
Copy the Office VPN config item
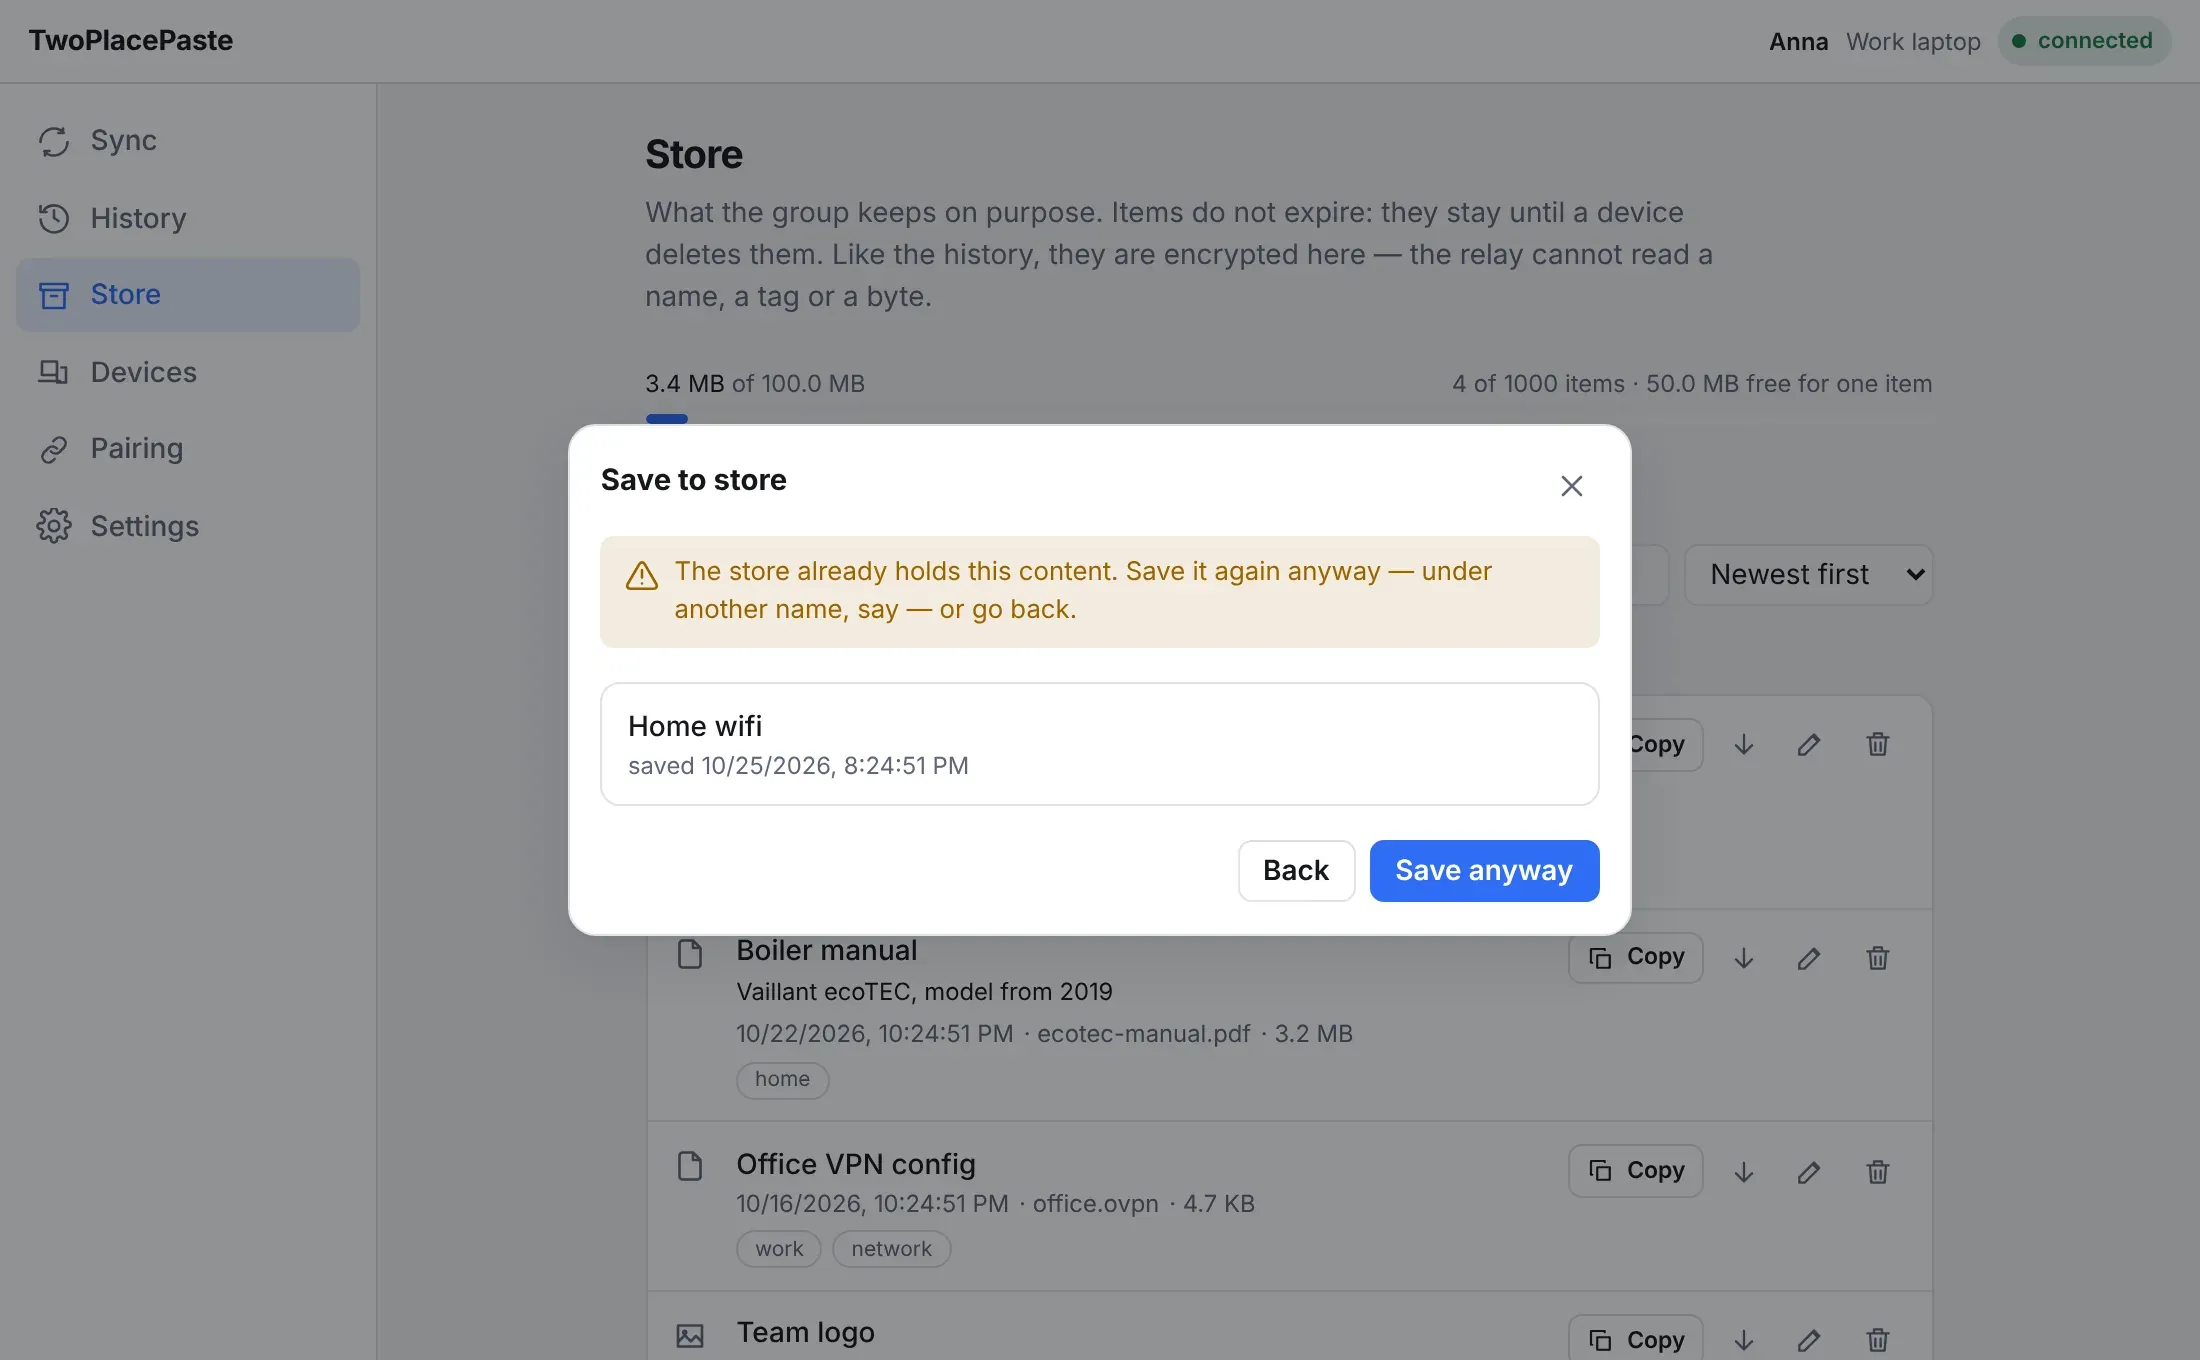[x=1635, y=1171]
